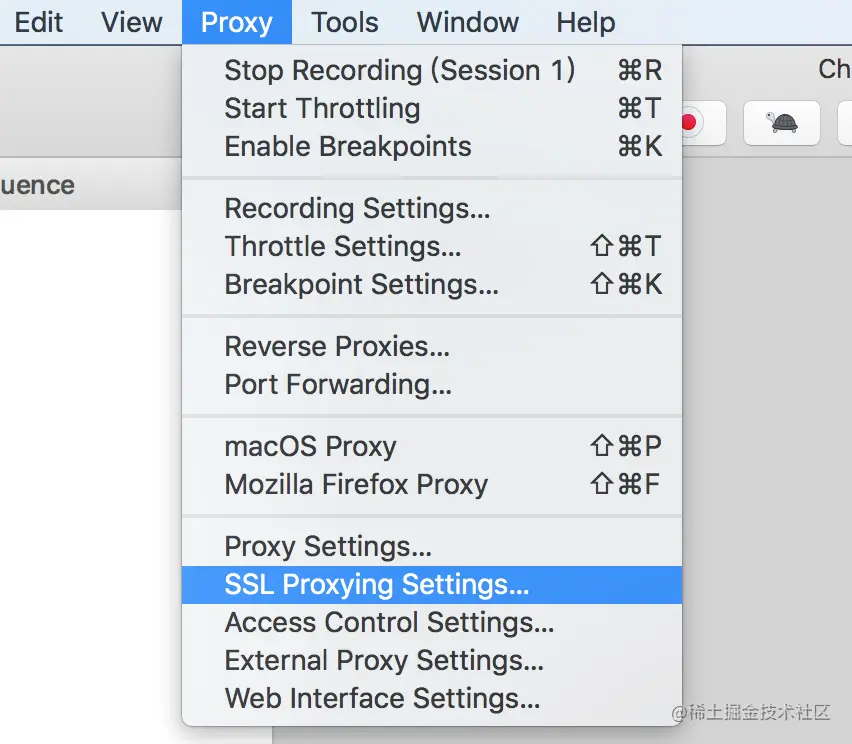Open Recording Settings dialog
This screenshot has width=852, height=744.
point(357,208)
